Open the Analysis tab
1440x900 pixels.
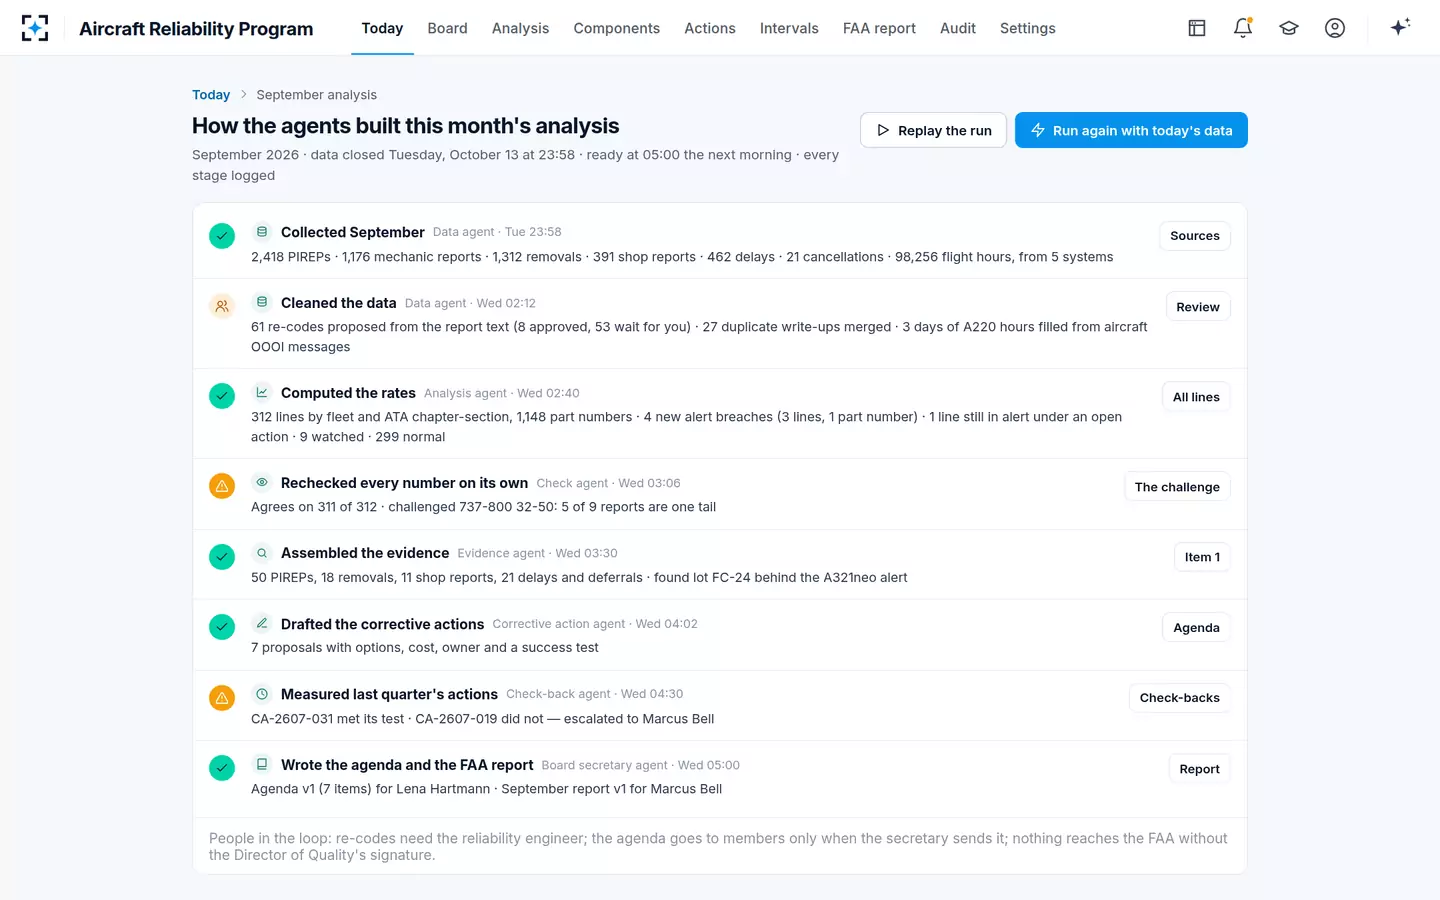[x=520, y=28]
